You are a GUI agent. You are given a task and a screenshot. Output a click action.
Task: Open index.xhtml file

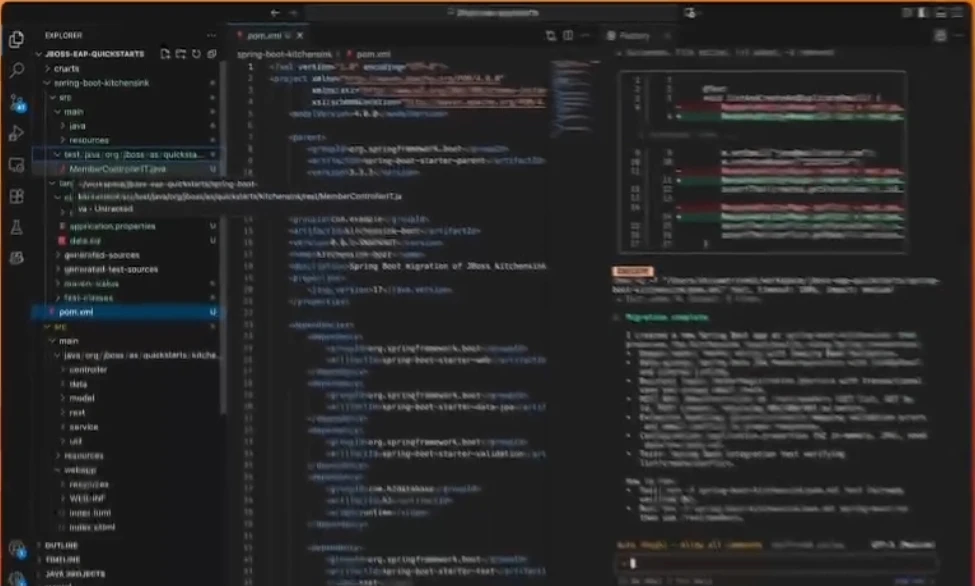point(92,527)
